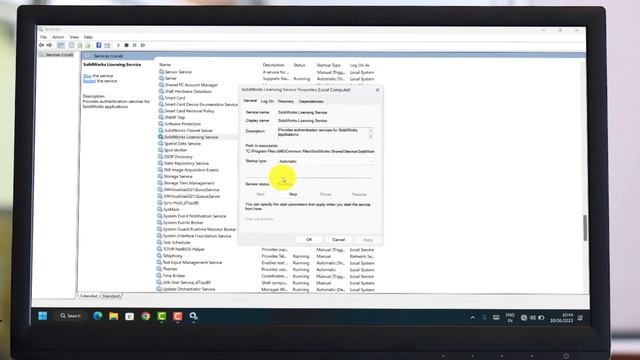Switch to the Dependencies tab

pyautogui.click(x=311, y=101)
